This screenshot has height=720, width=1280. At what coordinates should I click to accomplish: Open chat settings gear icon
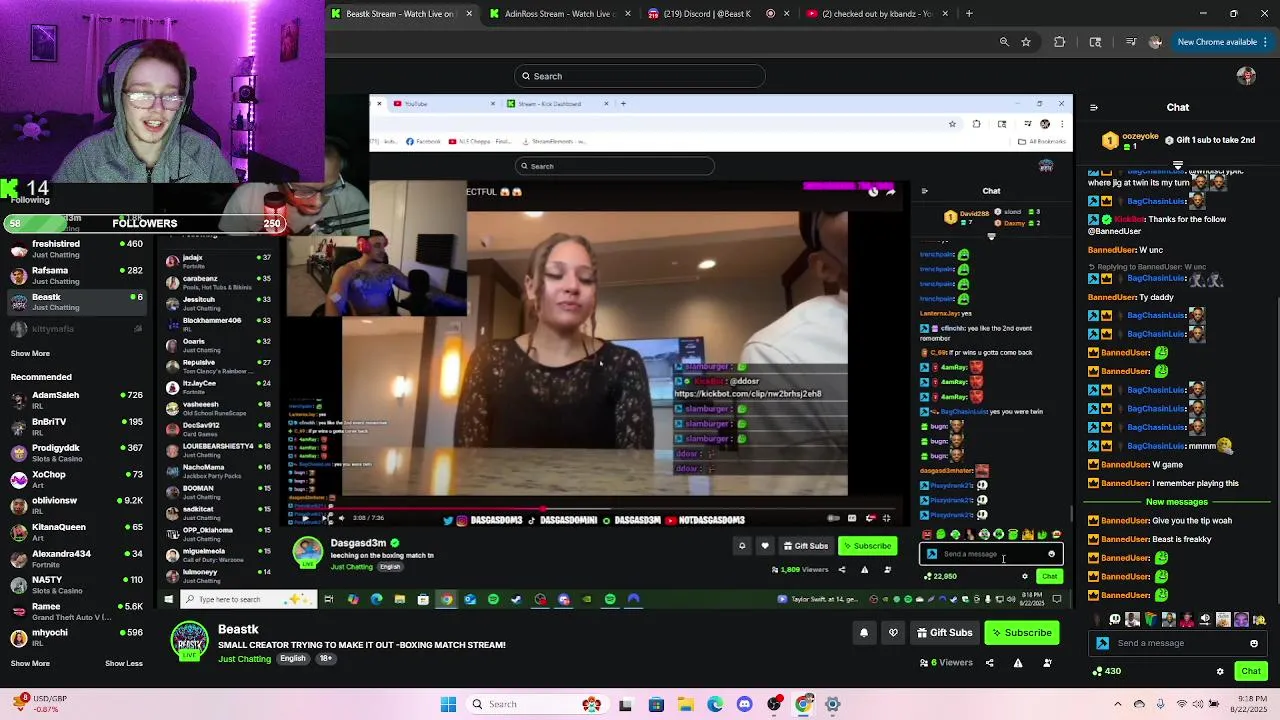pyautogui.click(x=1220, y=671)
